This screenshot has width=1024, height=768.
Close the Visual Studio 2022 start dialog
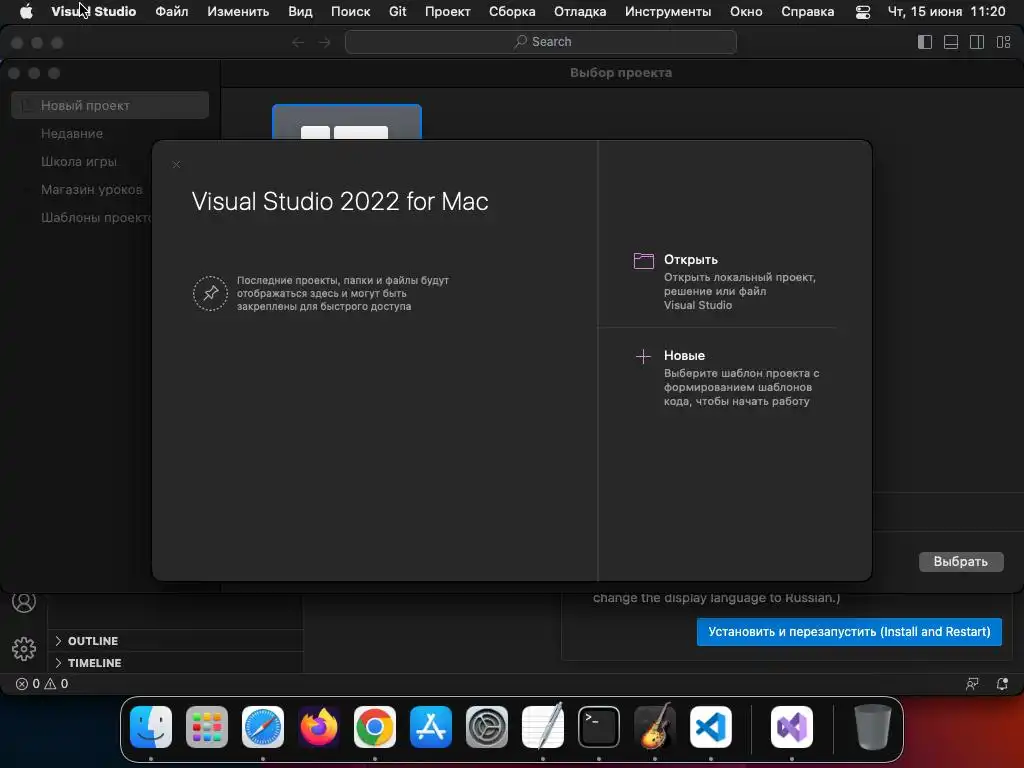(x=176, y=165)
